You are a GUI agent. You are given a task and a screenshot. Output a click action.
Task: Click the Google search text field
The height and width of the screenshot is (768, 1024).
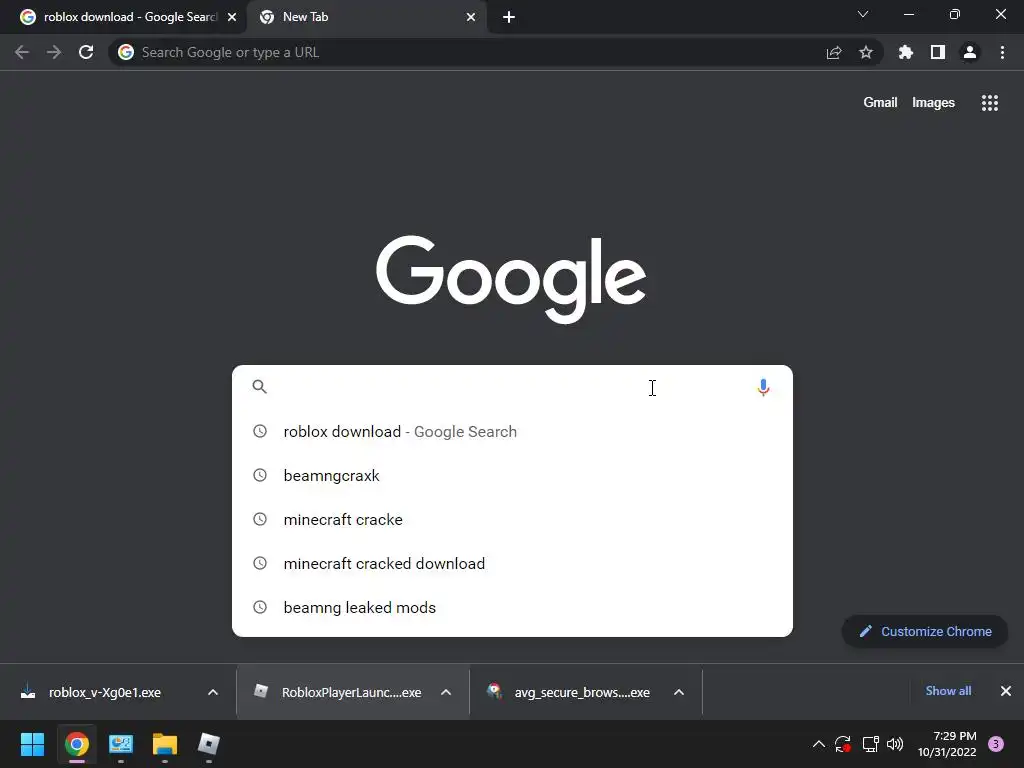513,387
